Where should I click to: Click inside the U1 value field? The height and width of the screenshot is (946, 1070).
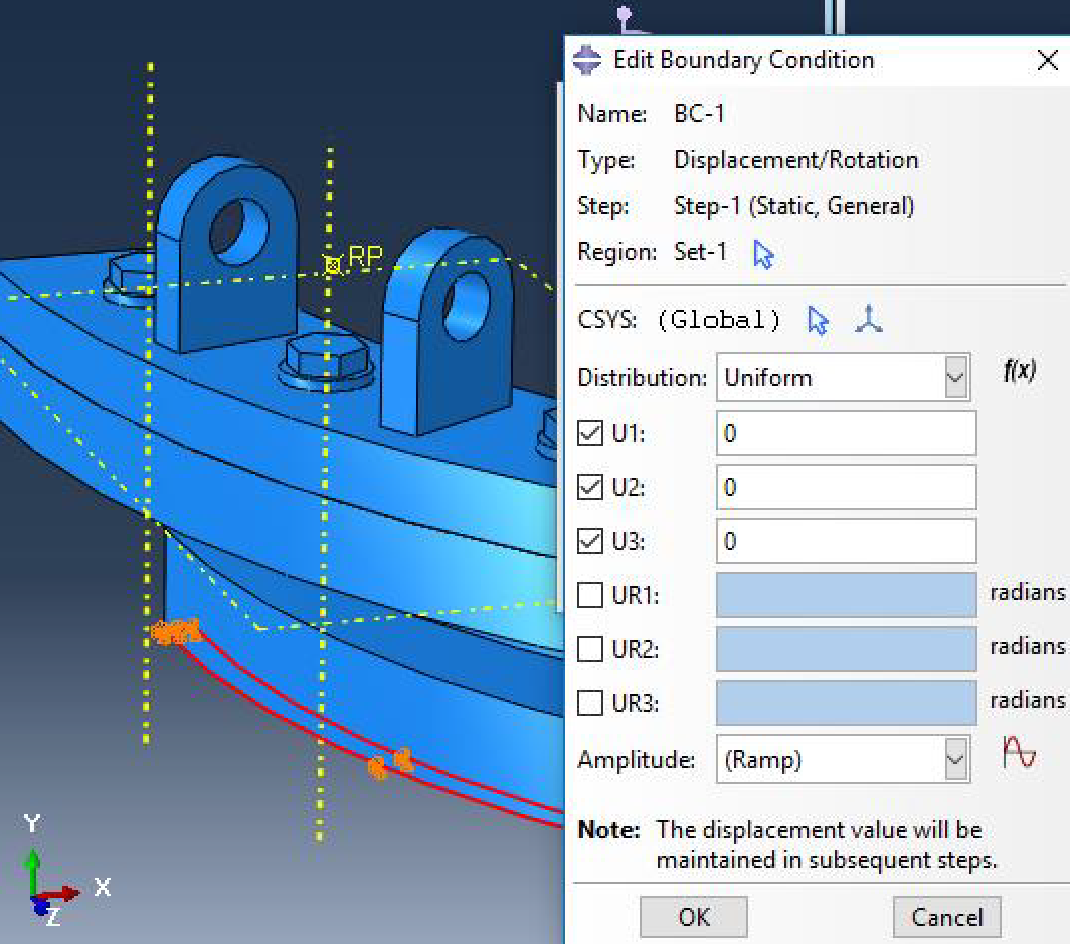coord(846,433)
